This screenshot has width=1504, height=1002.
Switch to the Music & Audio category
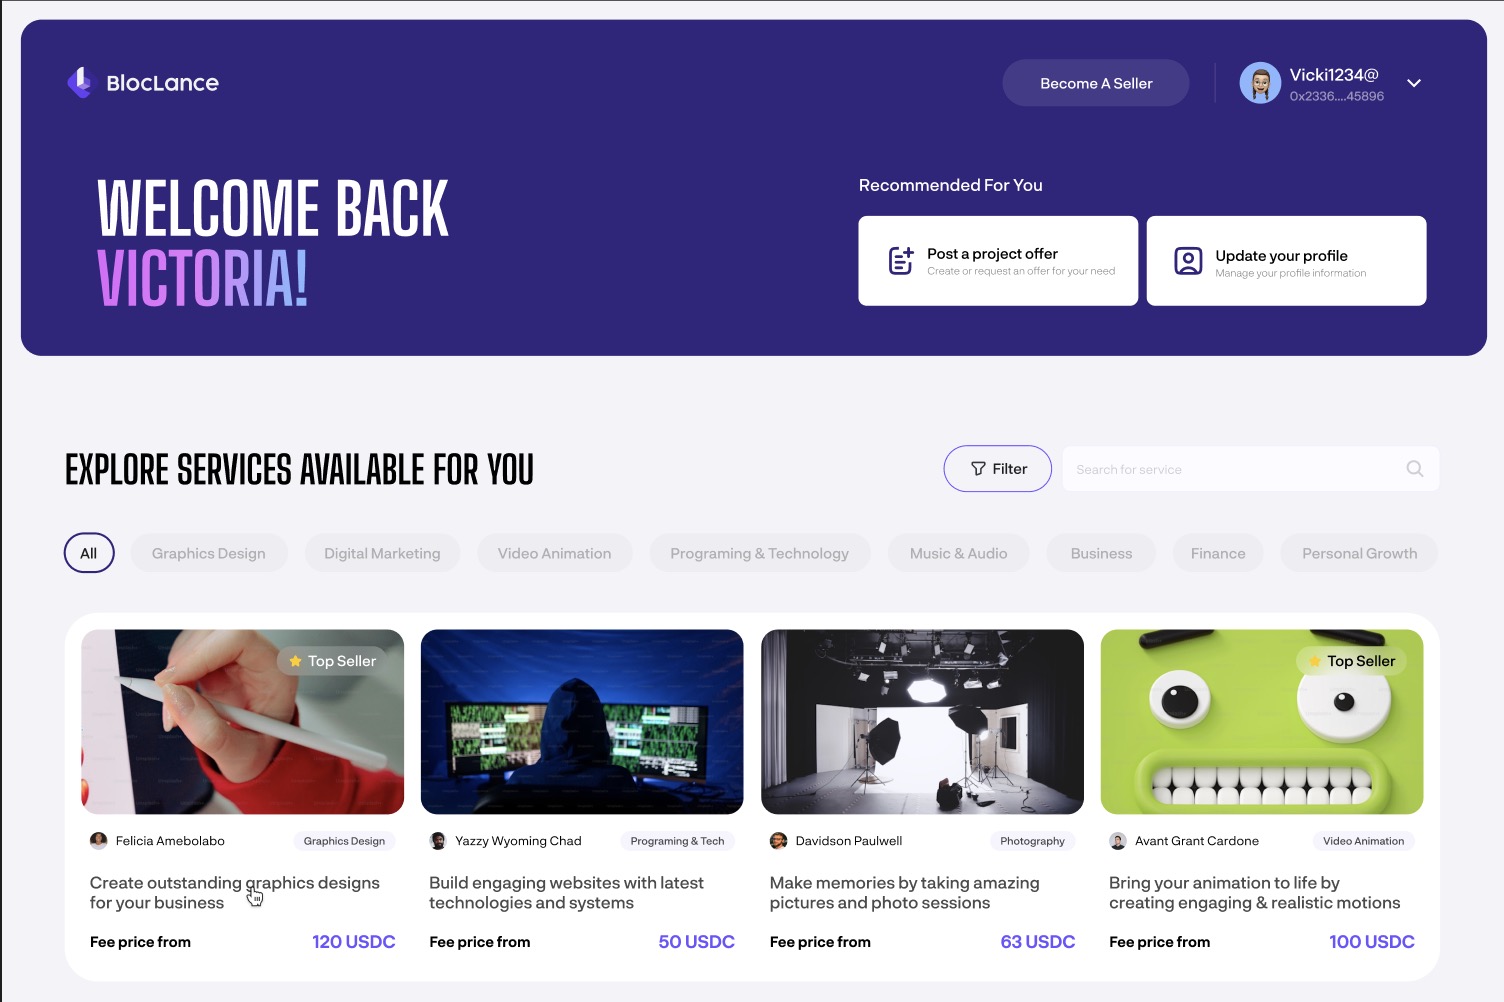tap(958, 553)
